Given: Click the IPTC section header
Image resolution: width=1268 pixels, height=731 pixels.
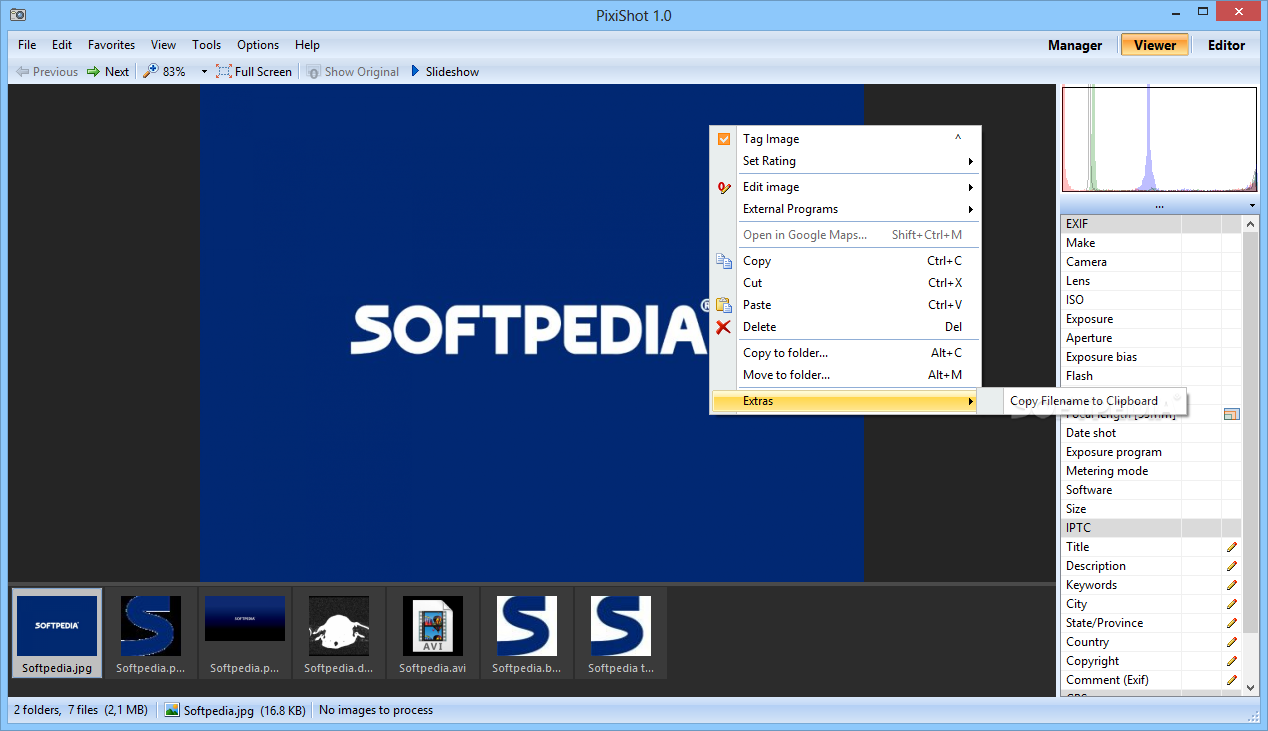Looking at the screenshot, I should 1151,528.
